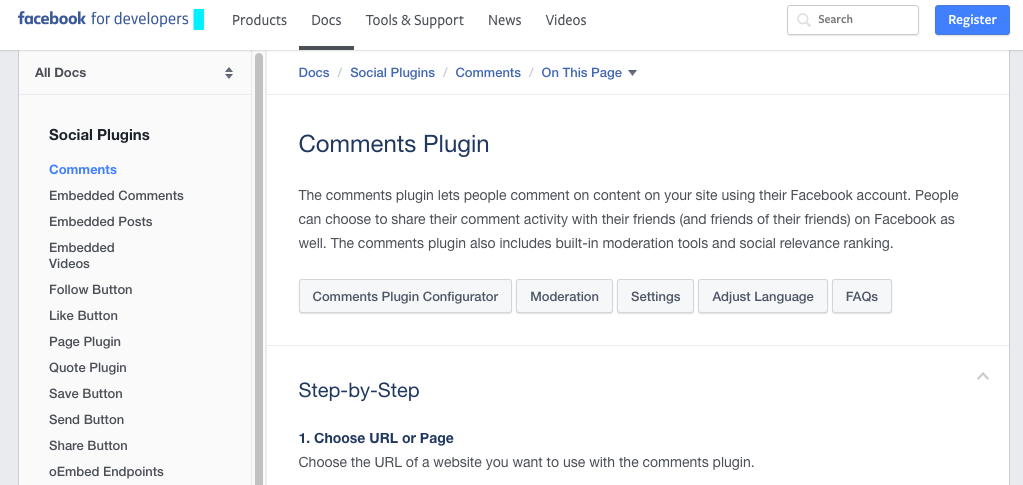The height and width of the screenshot is (485, 1023).
Task: Open the Comments Plugin Configurator
Action: [x=405, y=296]
